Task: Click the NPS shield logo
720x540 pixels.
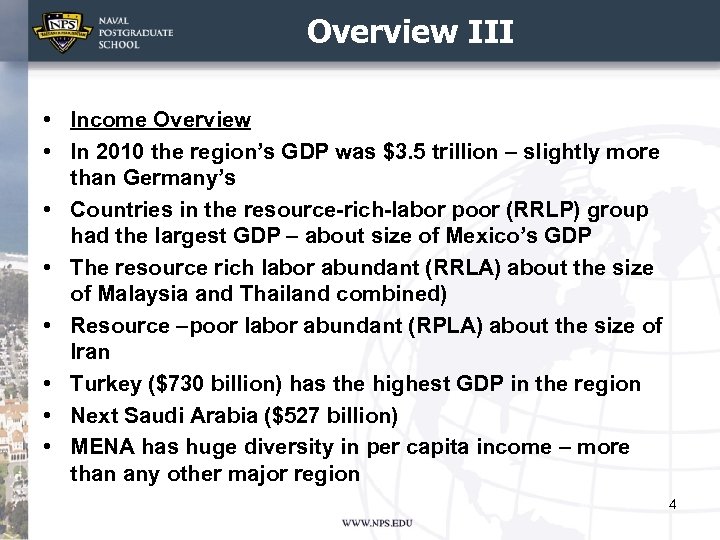Action: tap(62, 32)
